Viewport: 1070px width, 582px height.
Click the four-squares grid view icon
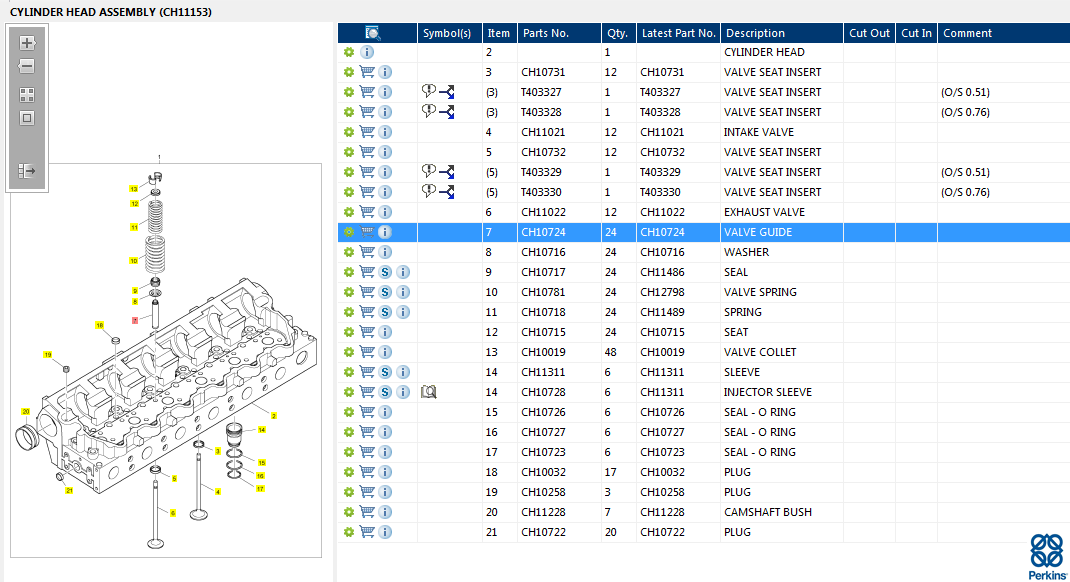27,95
